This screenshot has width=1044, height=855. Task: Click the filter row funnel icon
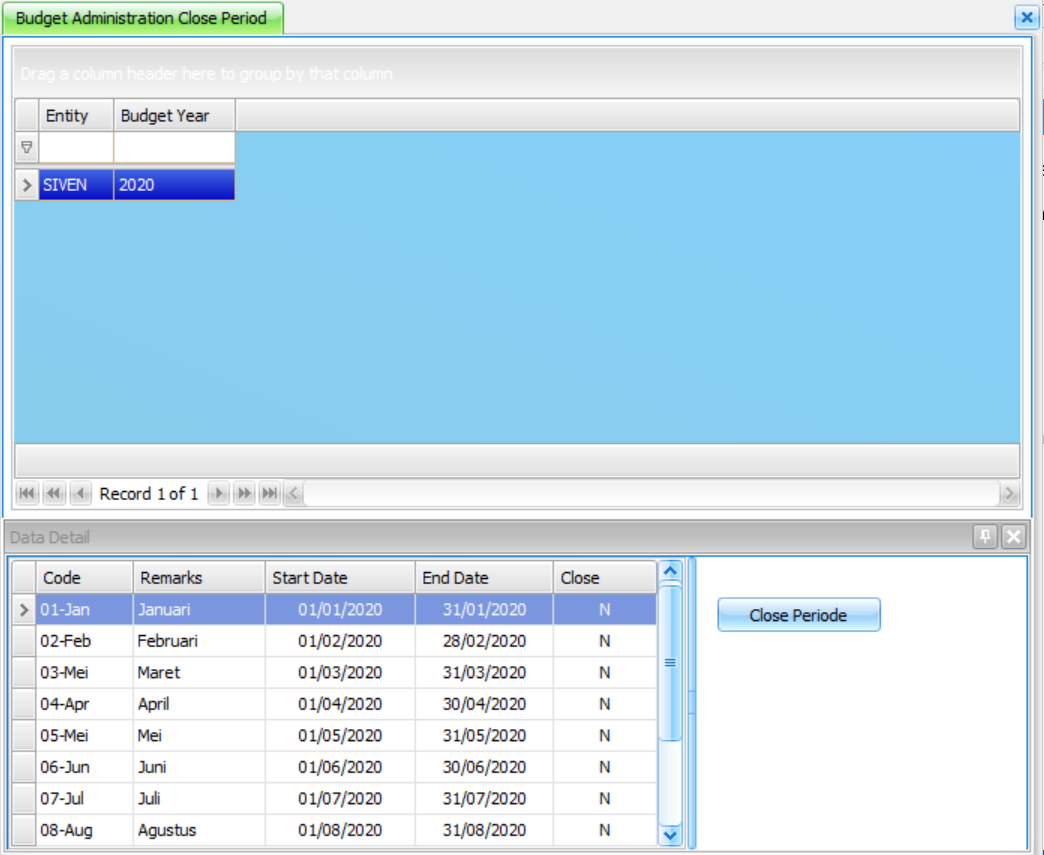(27, 147)
